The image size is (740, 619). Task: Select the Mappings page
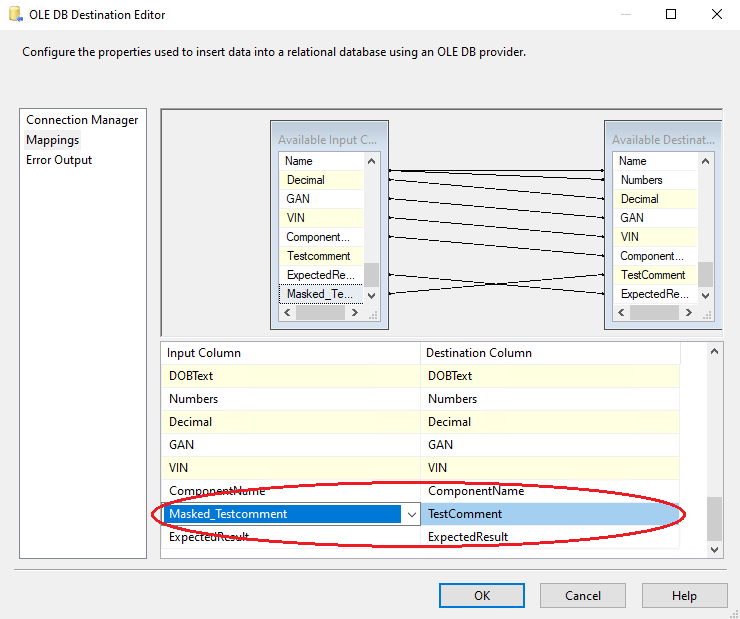pos(52,140)
